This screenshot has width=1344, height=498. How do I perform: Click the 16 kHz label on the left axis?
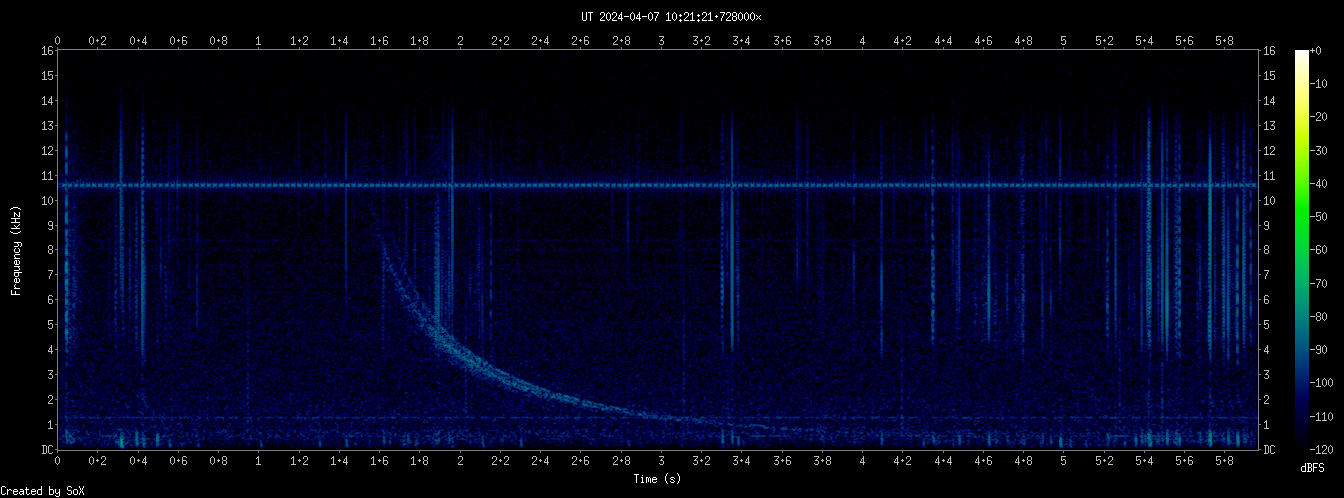click(x=47, y=51)
